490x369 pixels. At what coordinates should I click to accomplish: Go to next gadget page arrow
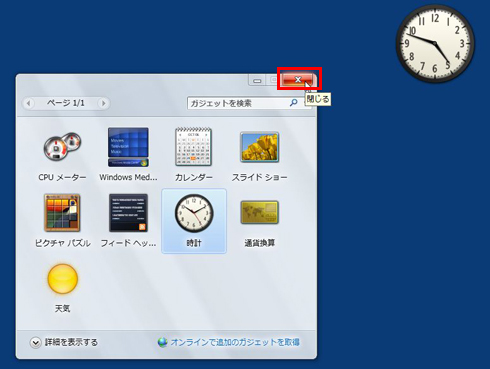click(x=103, y=103)
